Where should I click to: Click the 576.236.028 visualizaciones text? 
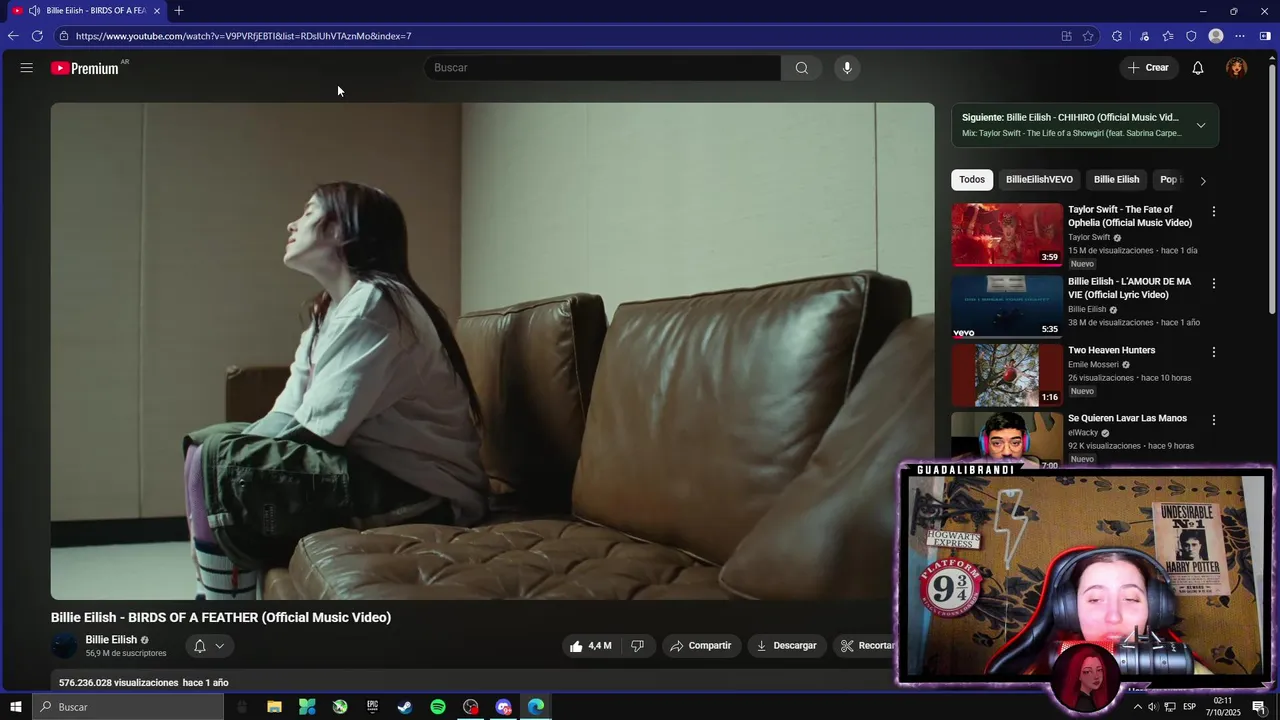click(x=118, y=683)
